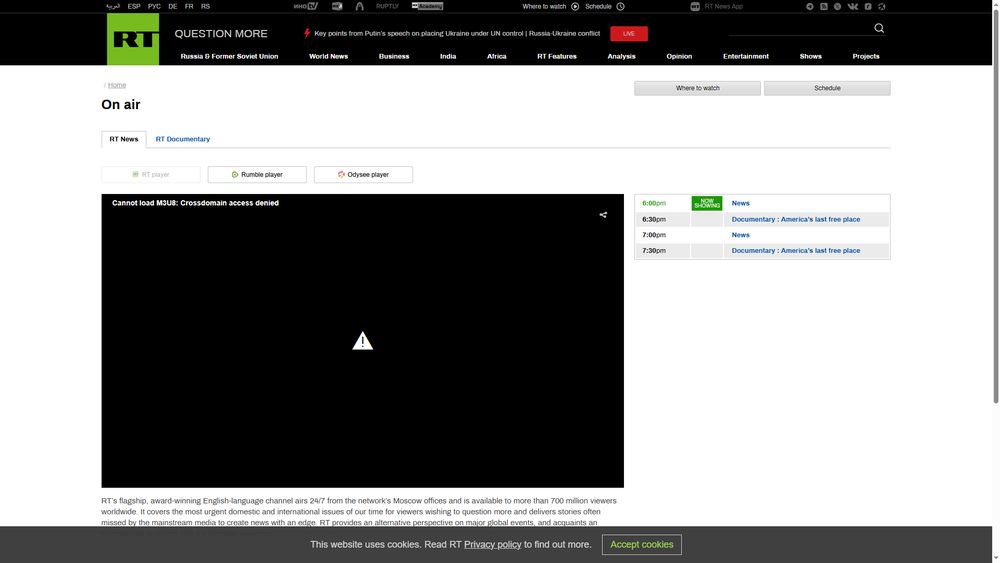Click the share icon on the player
This screenshot has width=1000, height=563.
pos(603,215)
